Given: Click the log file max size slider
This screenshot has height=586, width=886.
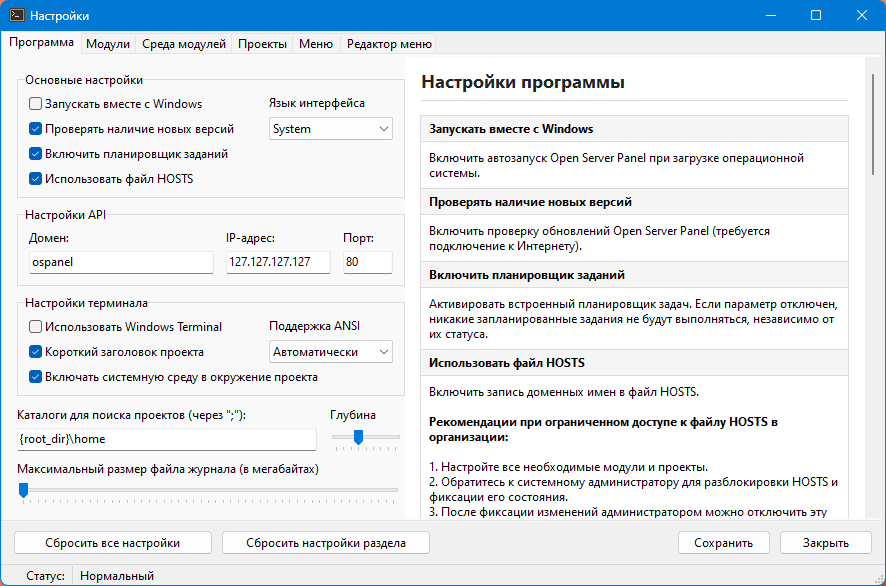Looking at the screenshot, I should [23, 489].
